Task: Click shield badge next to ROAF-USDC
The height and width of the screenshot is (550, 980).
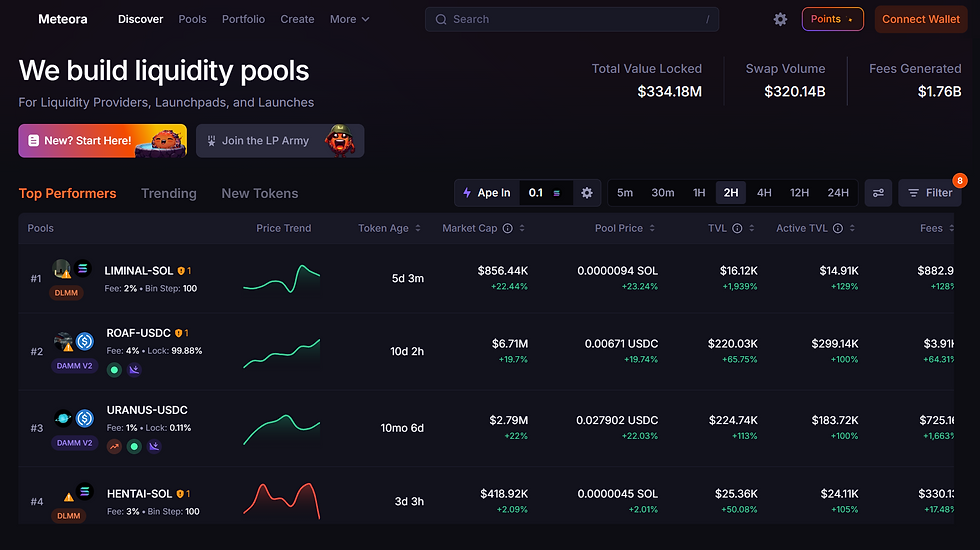Action: click(x=178, y=334)
